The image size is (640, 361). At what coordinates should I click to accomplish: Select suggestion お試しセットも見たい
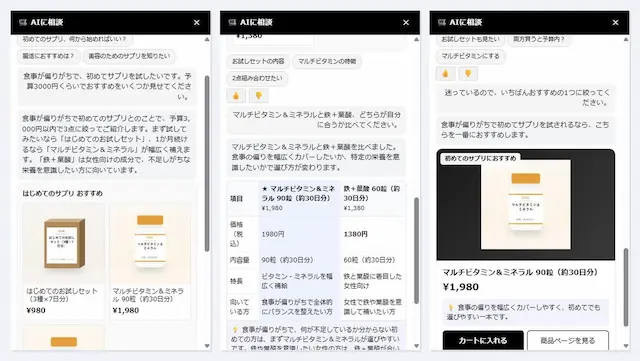(x=471, y=39)
